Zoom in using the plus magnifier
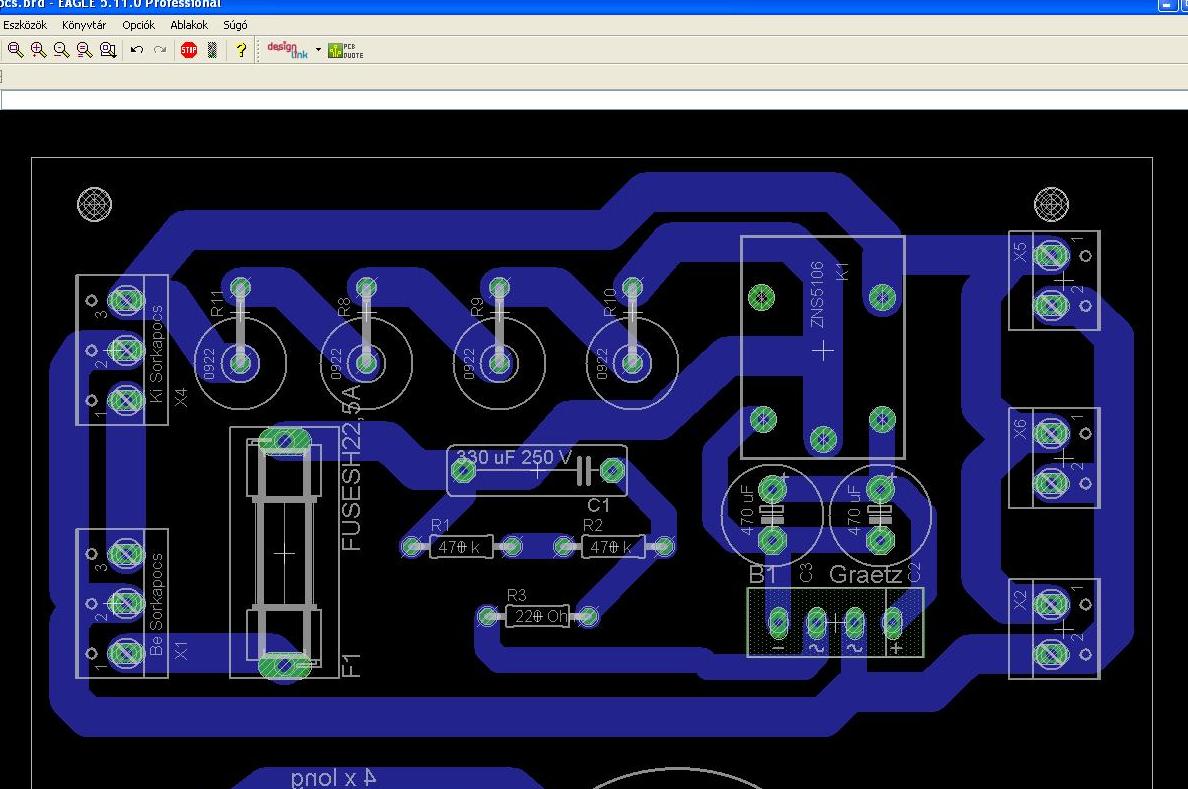 click(38, 49)
